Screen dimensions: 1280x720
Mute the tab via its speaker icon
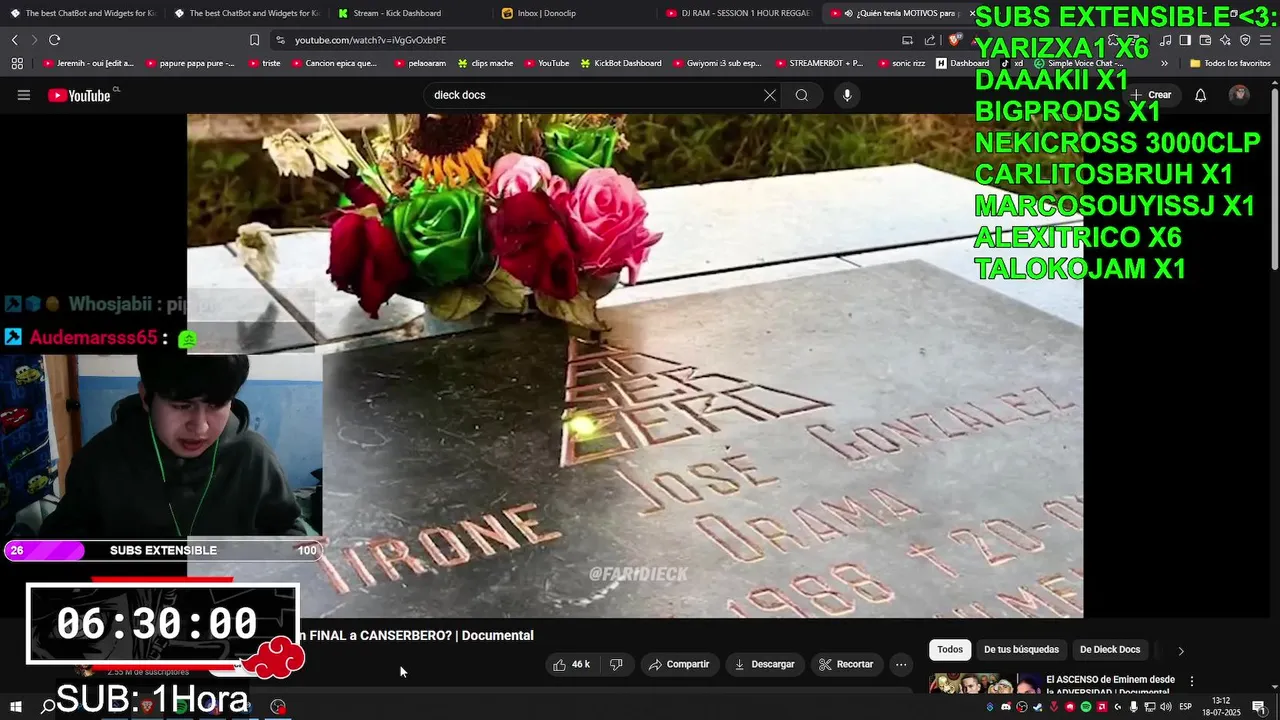point(848,13)
